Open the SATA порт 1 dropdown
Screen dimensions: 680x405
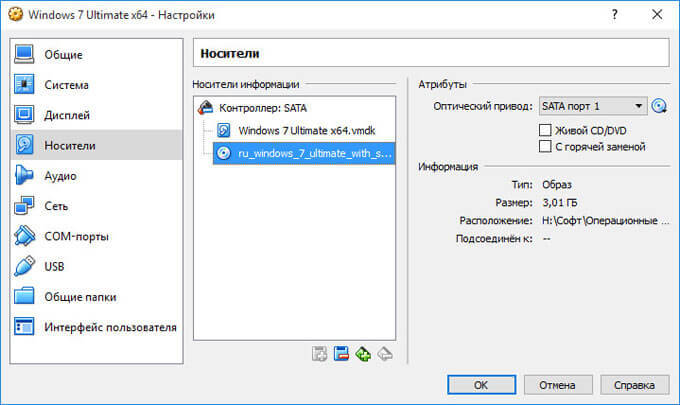(593, 106)
